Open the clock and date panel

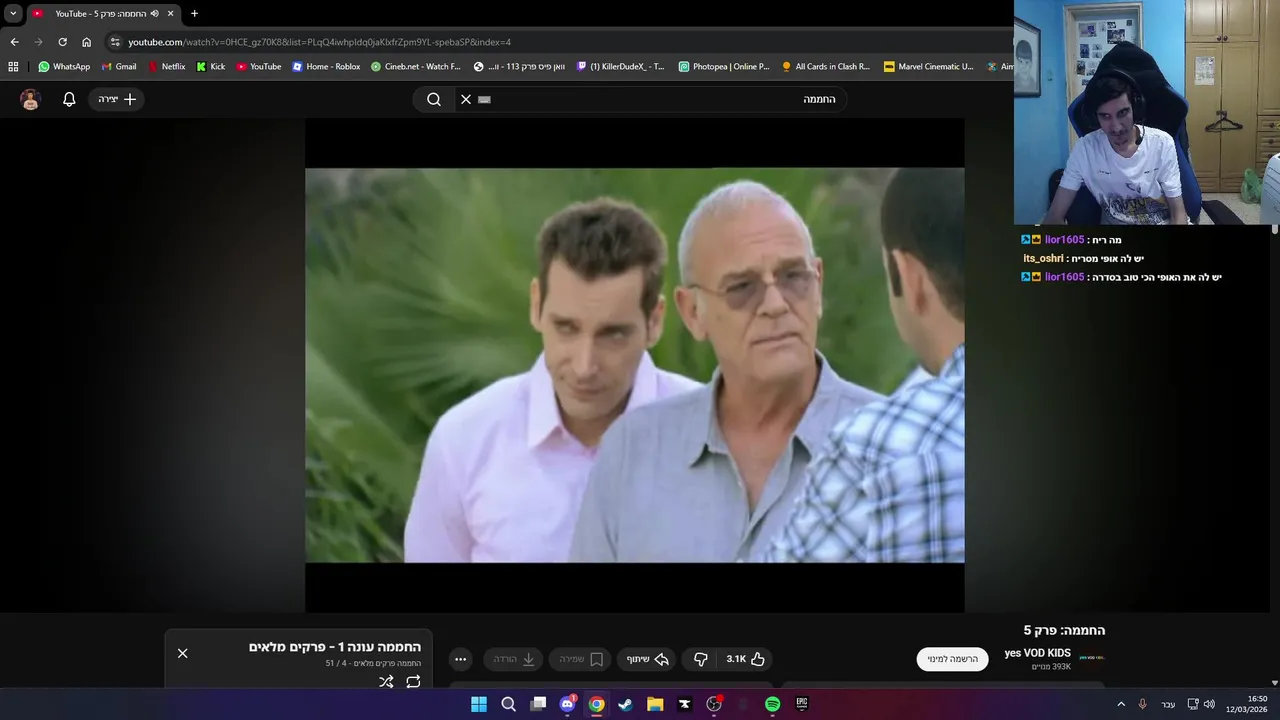[1247, 704]
